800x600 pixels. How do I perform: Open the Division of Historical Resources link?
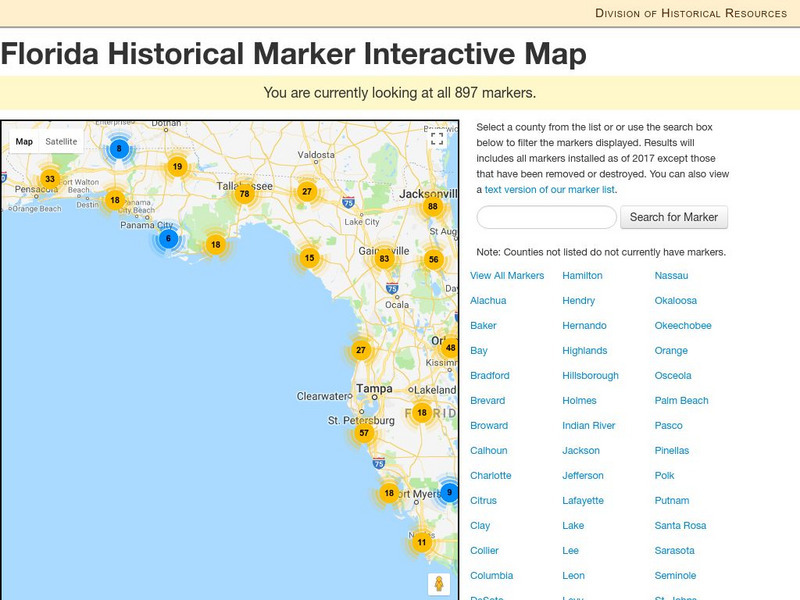coord(691,13)
